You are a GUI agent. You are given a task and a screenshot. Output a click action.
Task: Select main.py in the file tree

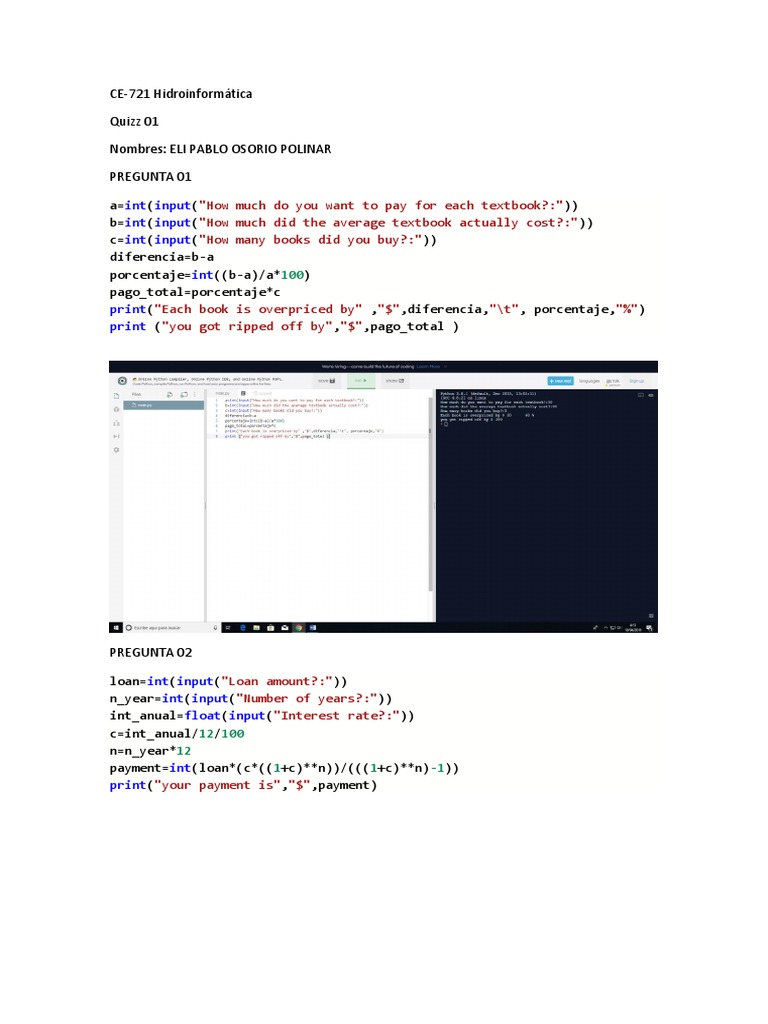pyautogui.click(x=164, y=405)
